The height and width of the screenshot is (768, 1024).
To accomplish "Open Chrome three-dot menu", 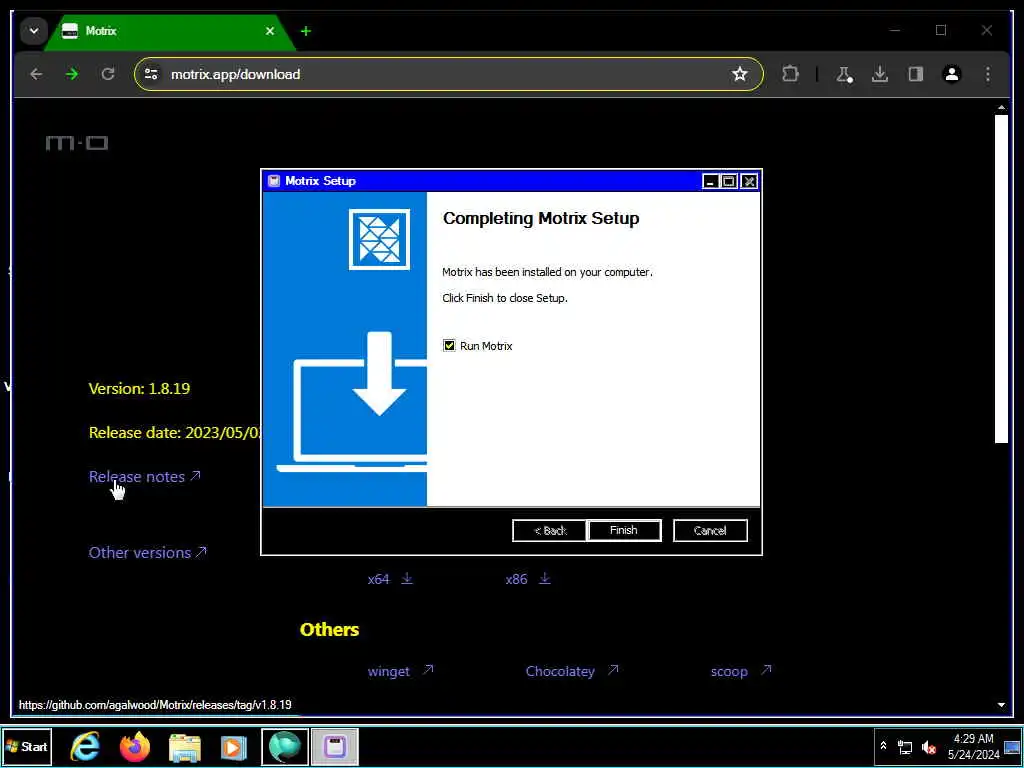I will coord(987,74).
